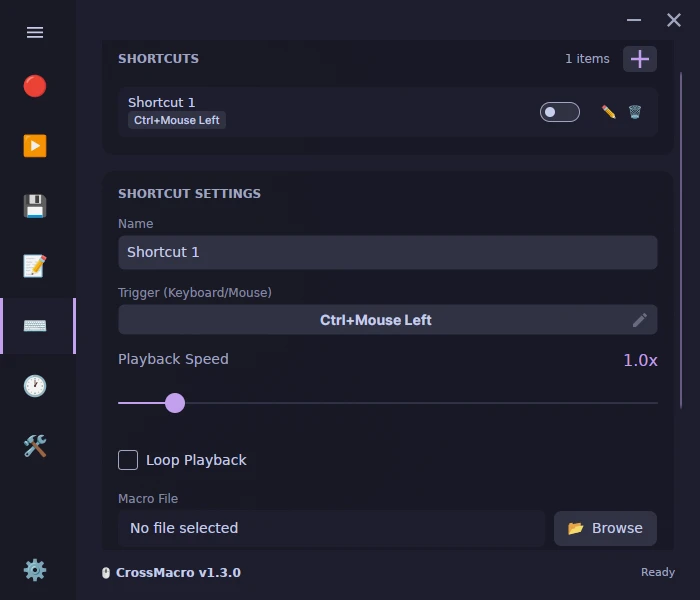Delete Shortcut 1 with trash icon

(635, 112)
